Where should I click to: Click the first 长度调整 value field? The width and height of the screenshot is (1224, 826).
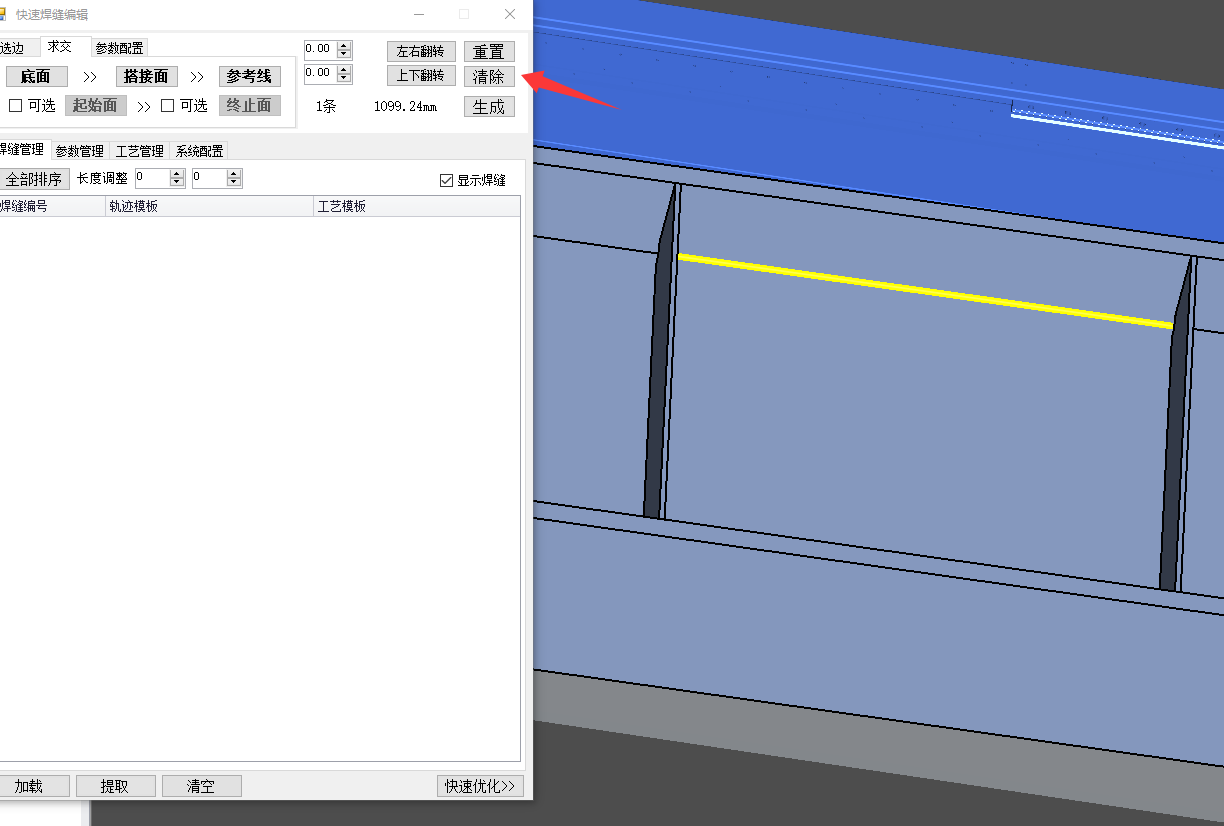(153, 178)
